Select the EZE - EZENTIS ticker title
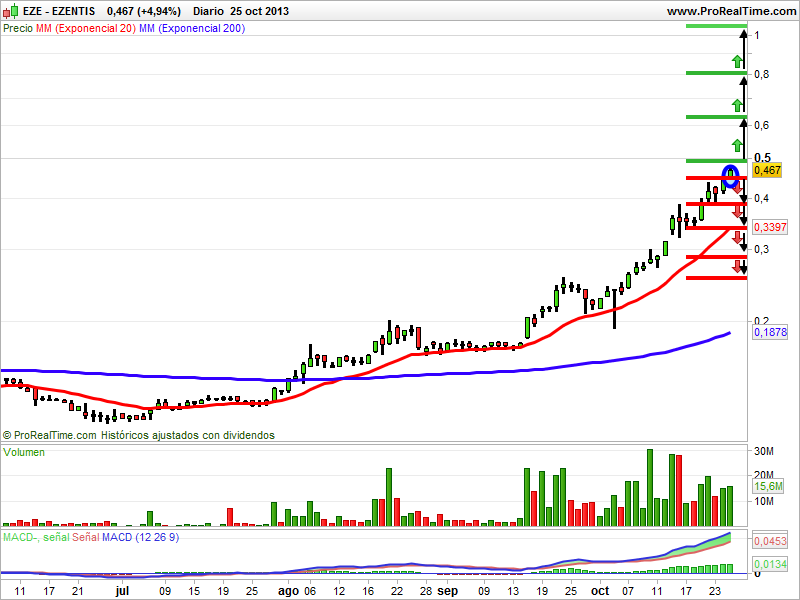 (59, 11)
